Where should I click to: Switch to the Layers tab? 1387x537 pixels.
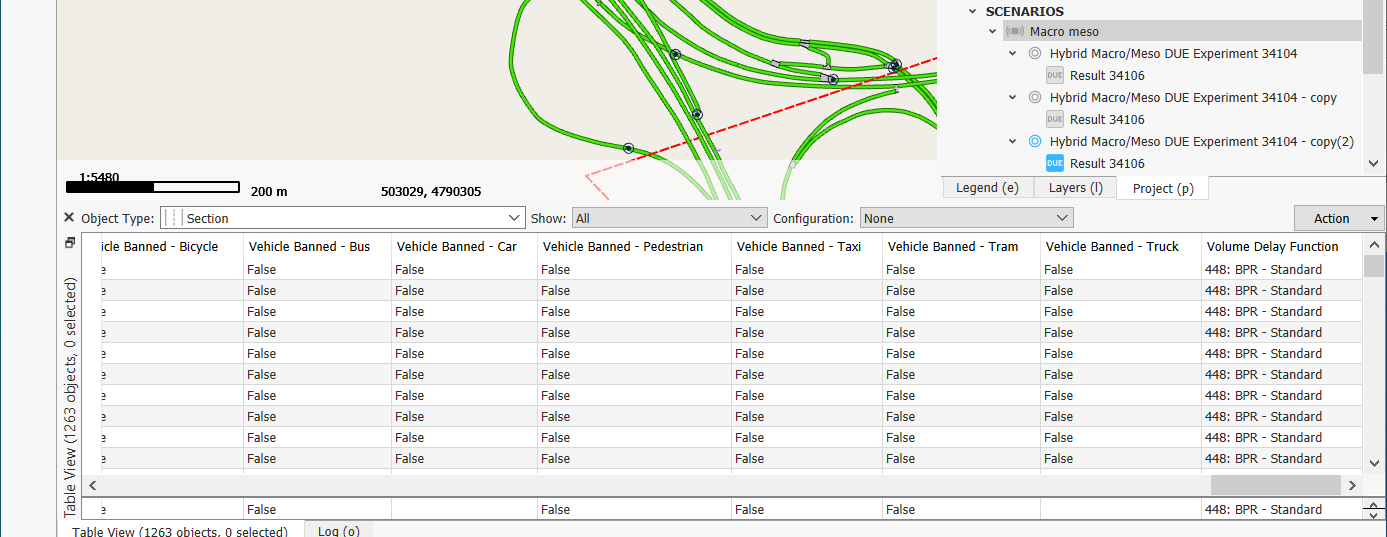coord(1075,188)
